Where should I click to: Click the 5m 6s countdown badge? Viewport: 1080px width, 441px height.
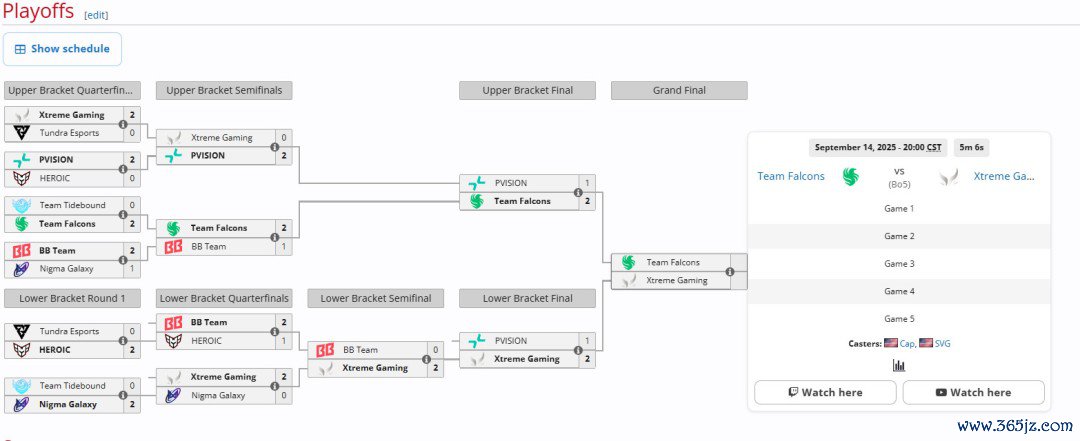(x=971, y=147)
